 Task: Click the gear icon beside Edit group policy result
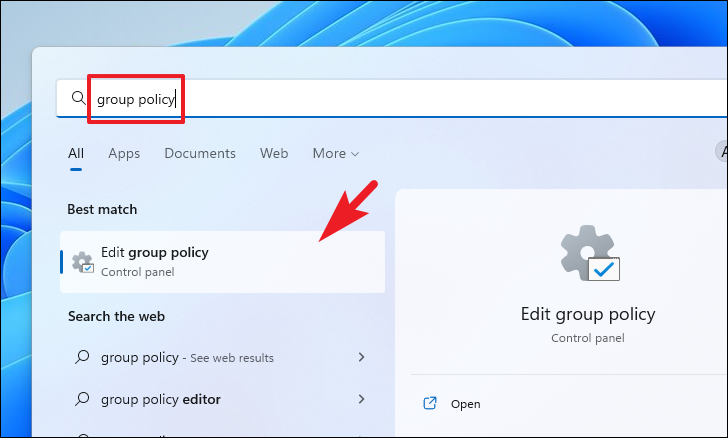[83, 262]
